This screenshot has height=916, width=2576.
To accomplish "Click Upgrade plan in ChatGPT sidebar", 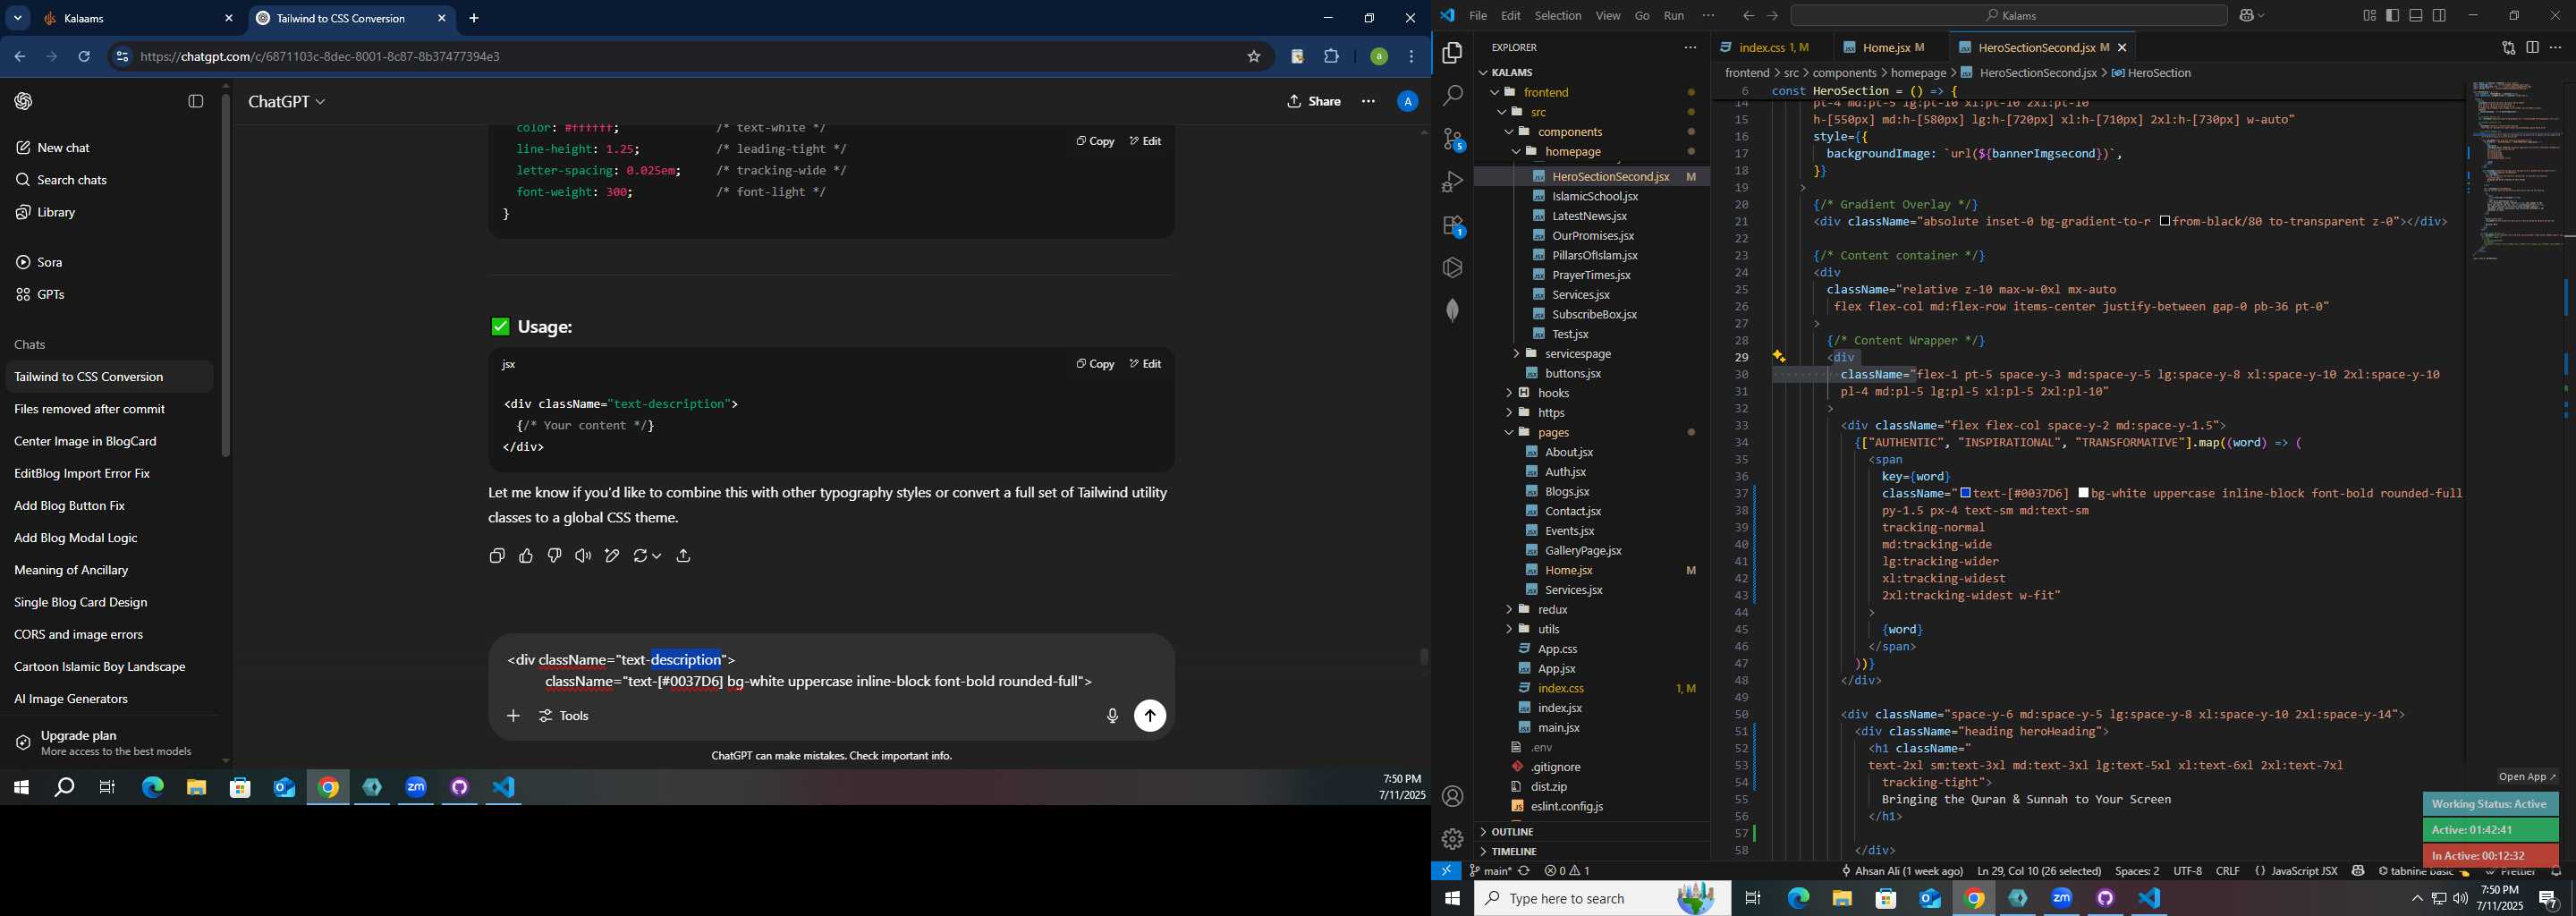I will coord(108,743).
